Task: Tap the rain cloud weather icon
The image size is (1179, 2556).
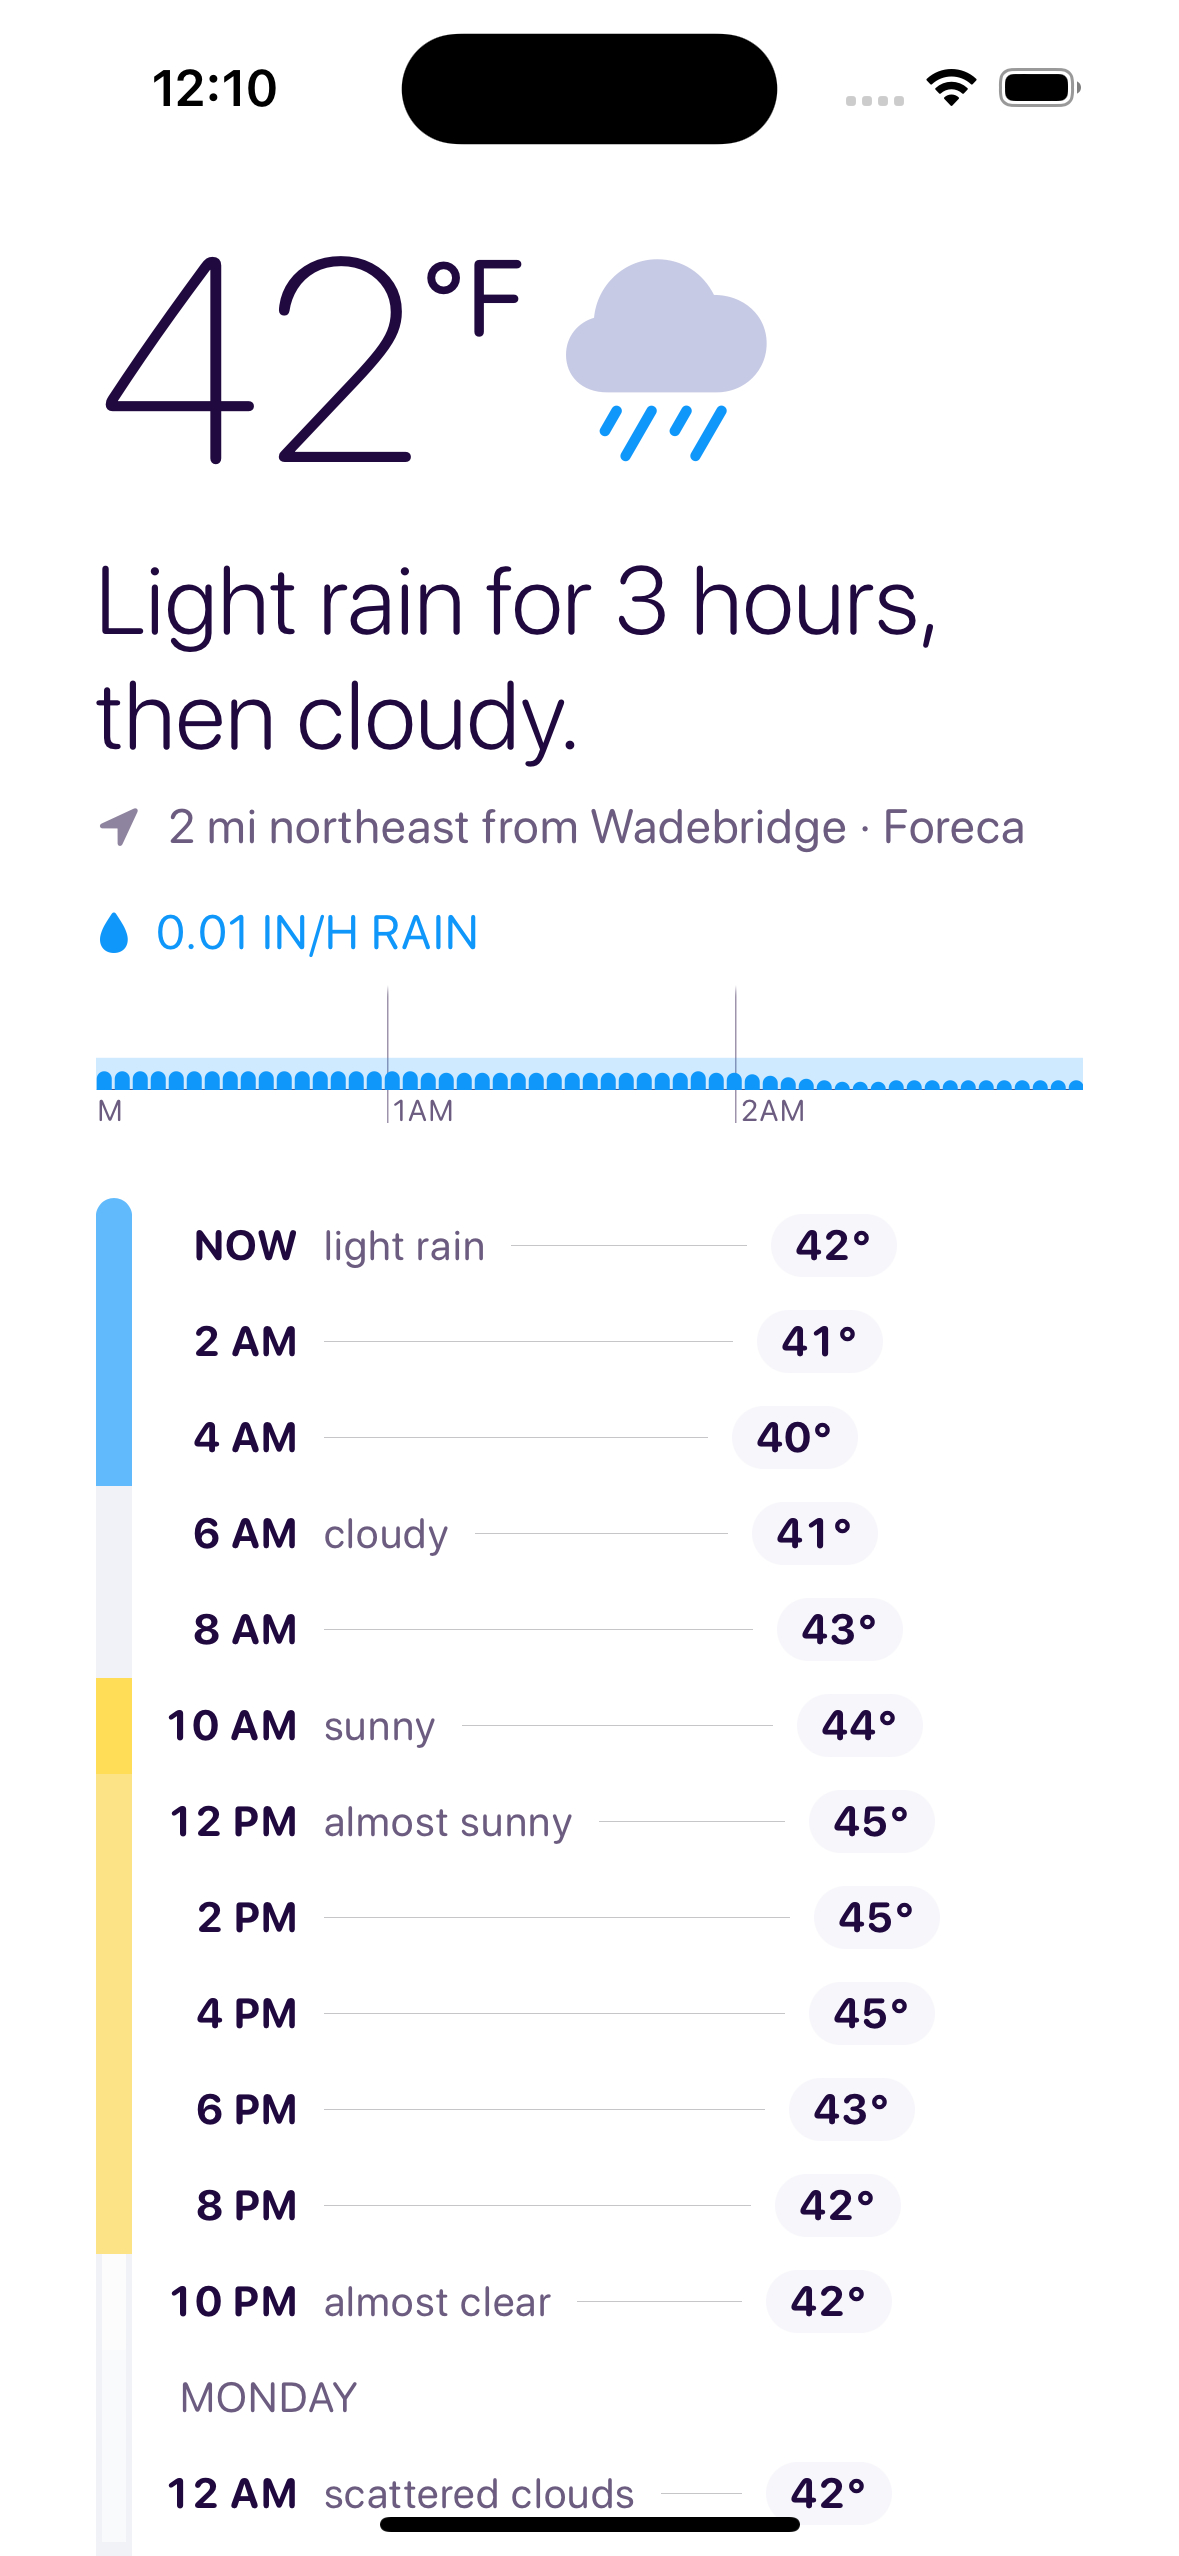Action: click(x=666, y=360)
